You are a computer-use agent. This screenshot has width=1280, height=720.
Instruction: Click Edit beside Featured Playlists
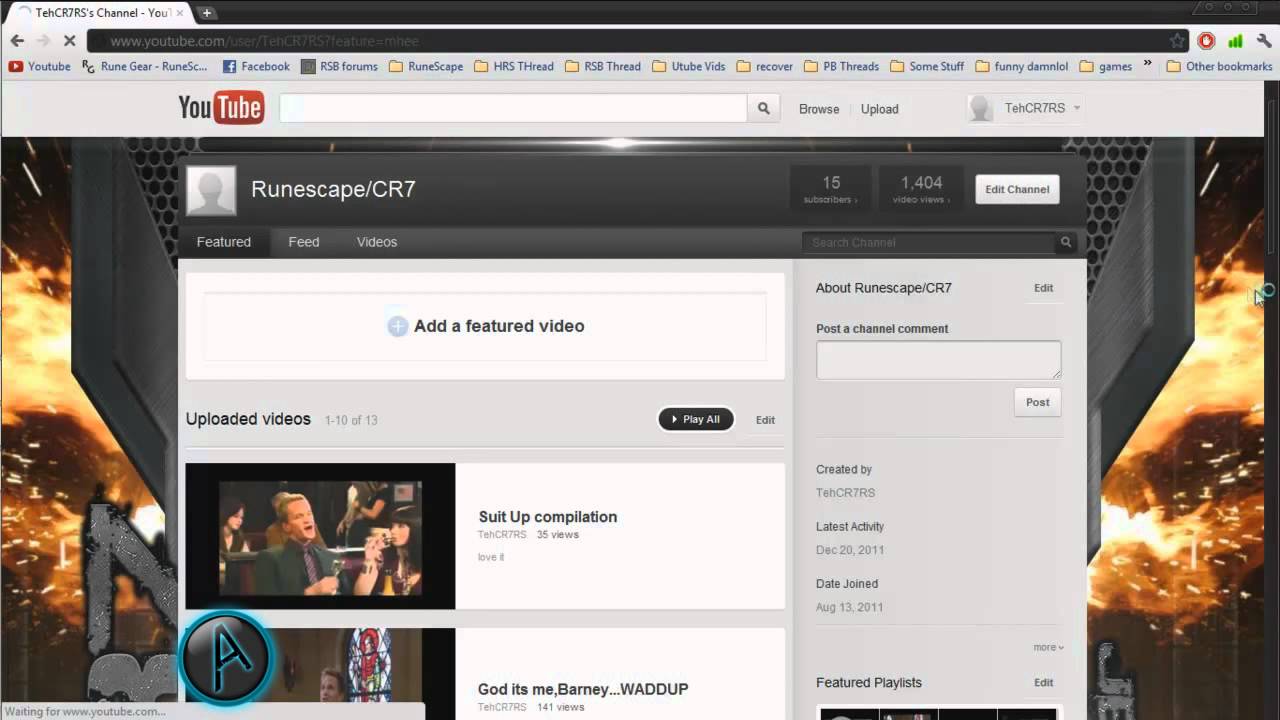1043,683
